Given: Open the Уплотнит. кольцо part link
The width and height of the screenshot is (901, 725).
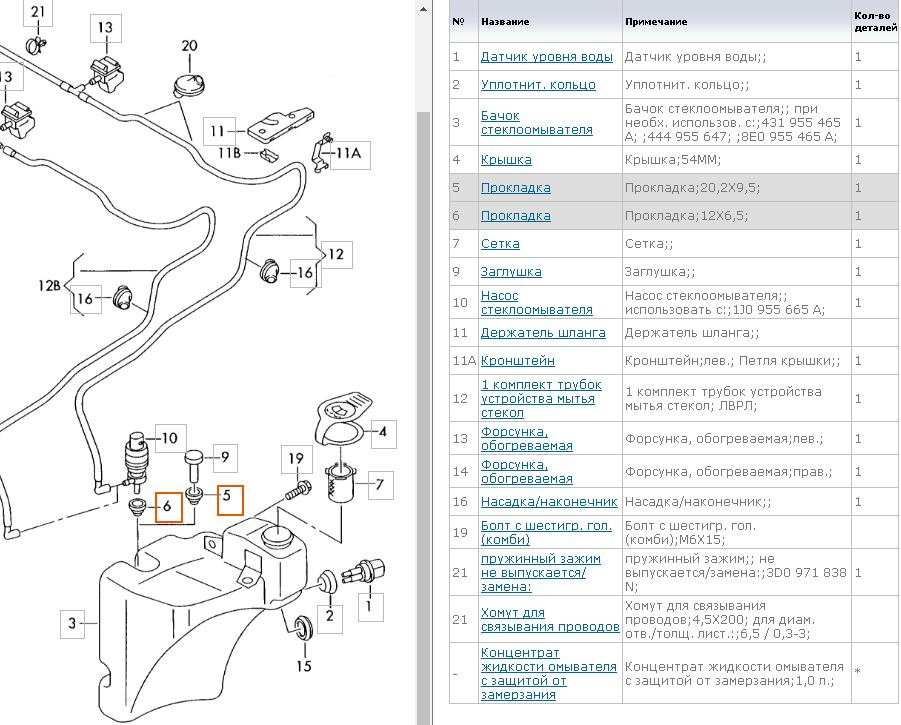Looking at the screenshot, I should pos(537,85).
